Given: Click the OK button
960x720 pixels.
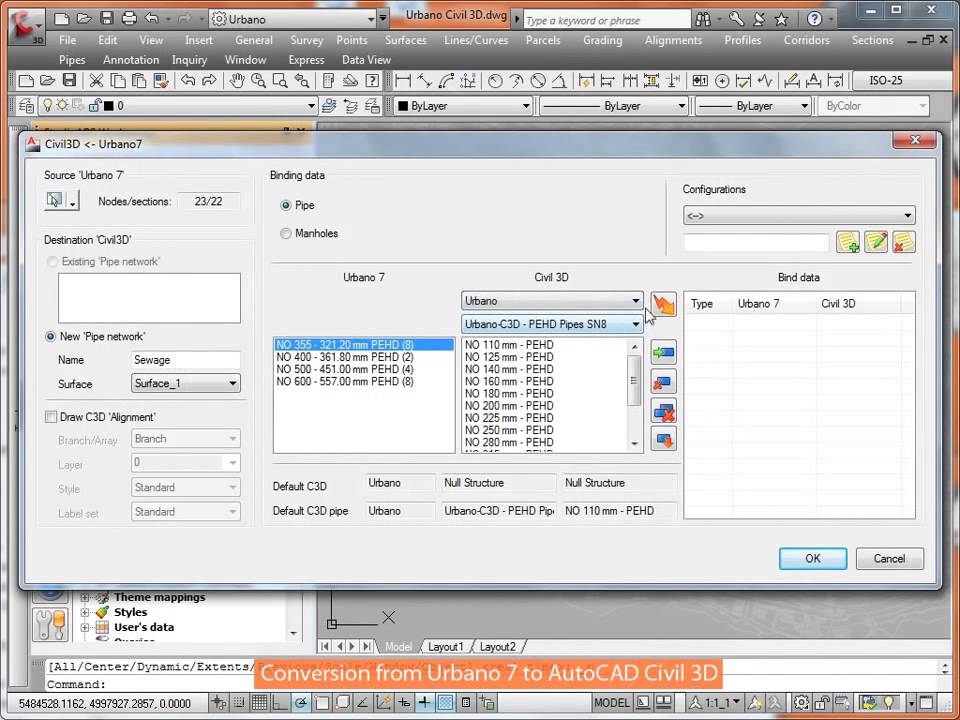Looking at the screenshot, I should [x=812, y=558].
